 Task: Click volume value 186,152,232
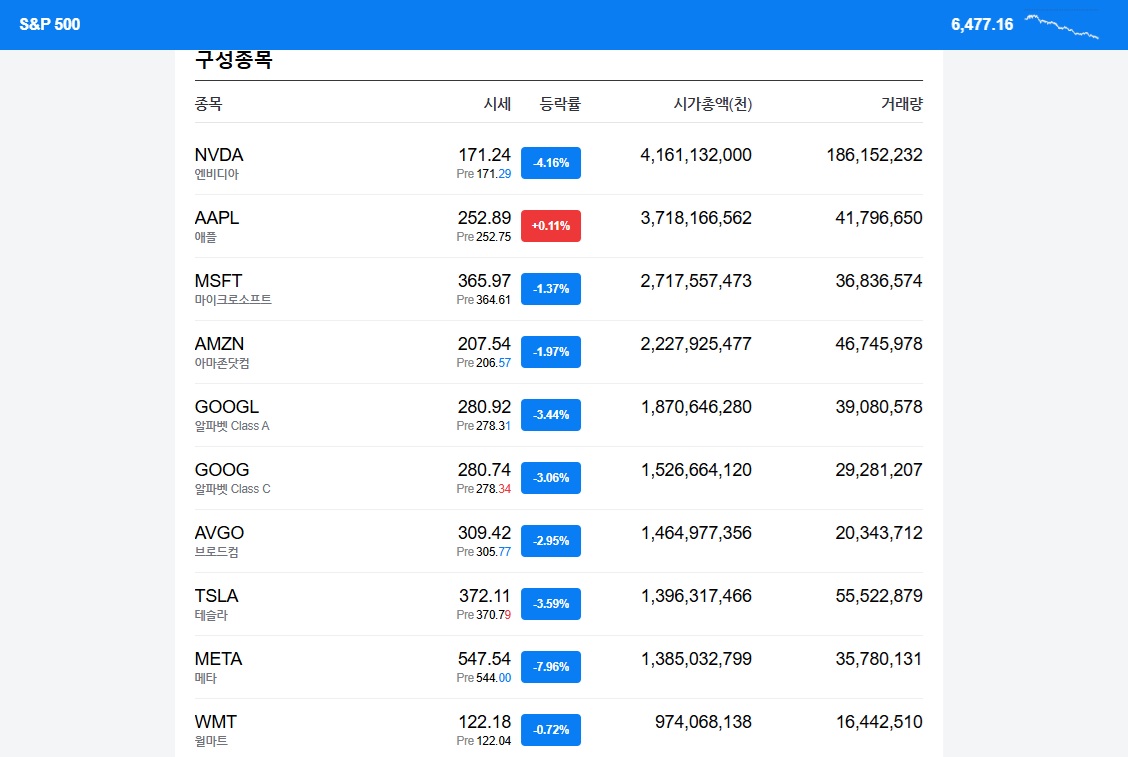pos(874,155)
